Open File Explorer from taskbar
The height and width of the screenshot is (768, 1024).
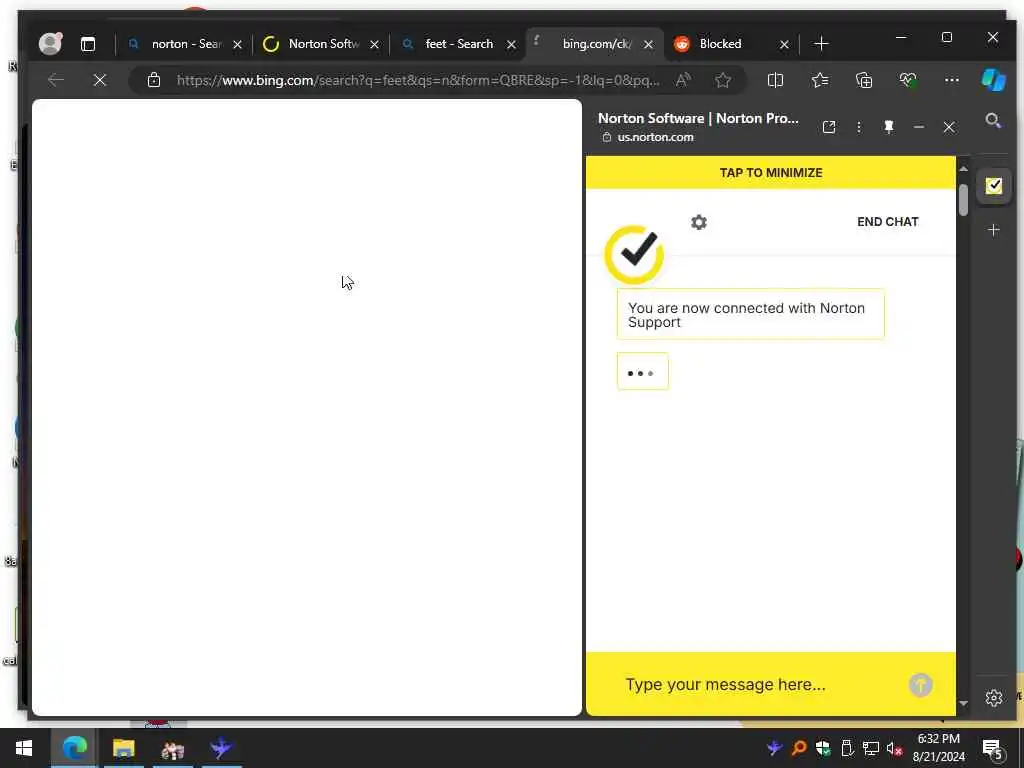coord(123,748)
